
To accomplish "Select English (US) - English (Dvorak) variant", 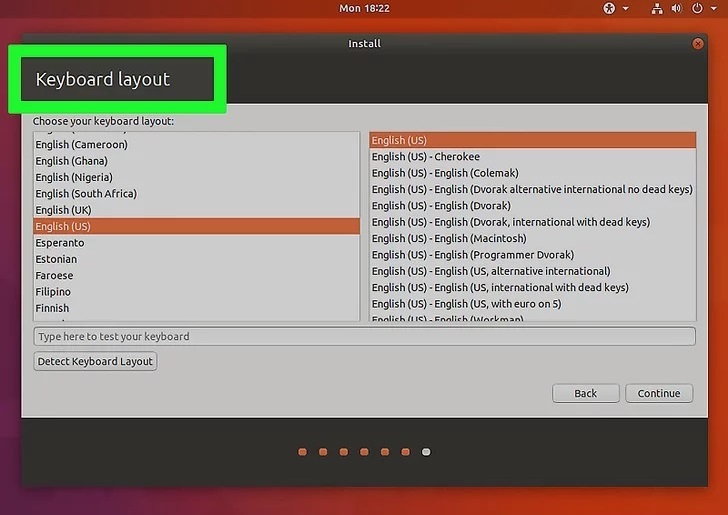I will point(533,206).
